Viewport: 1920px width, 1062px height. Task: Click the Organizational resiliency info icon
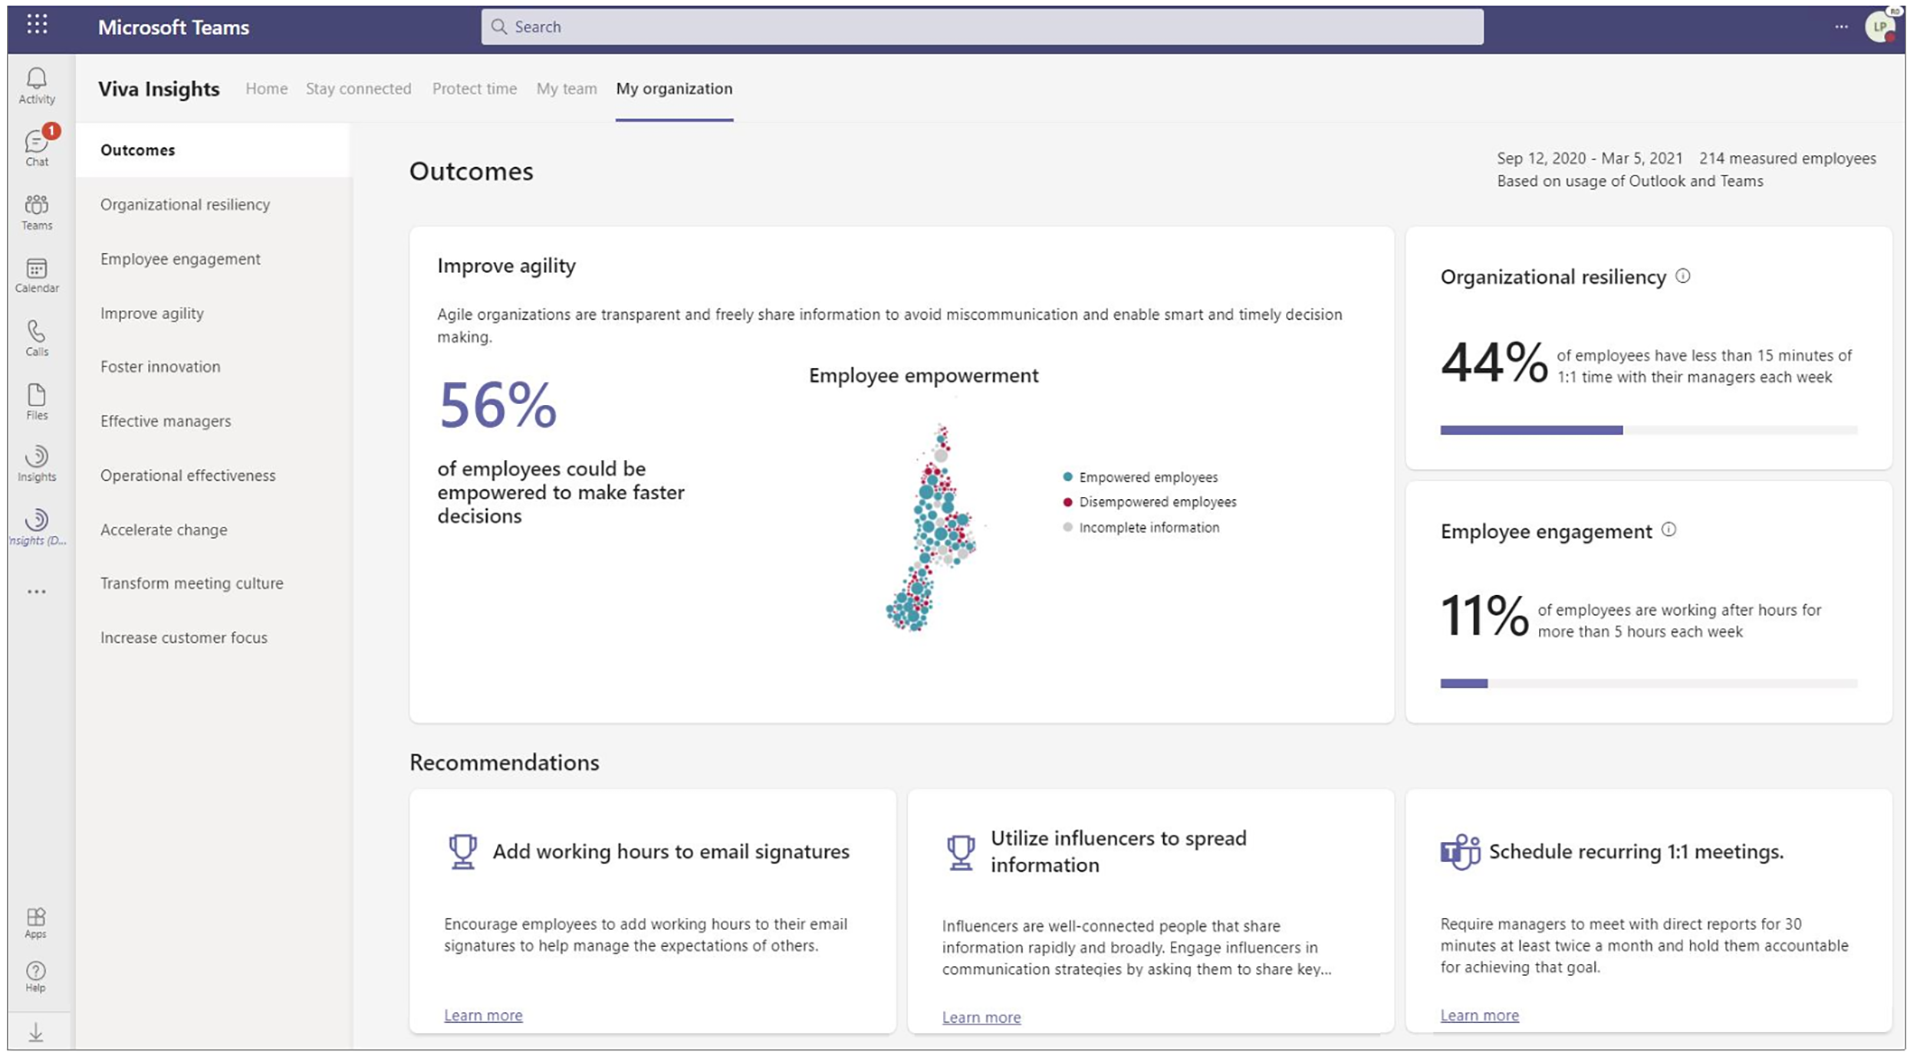point(1683,276)
